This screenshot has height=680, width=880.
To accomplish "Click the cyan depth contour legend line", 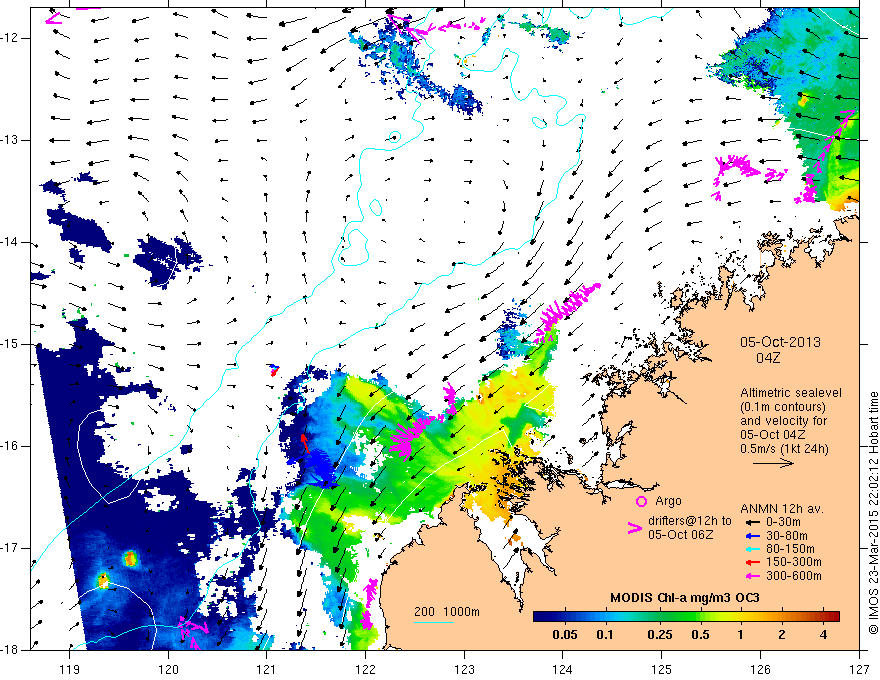I will coord(434,622).
